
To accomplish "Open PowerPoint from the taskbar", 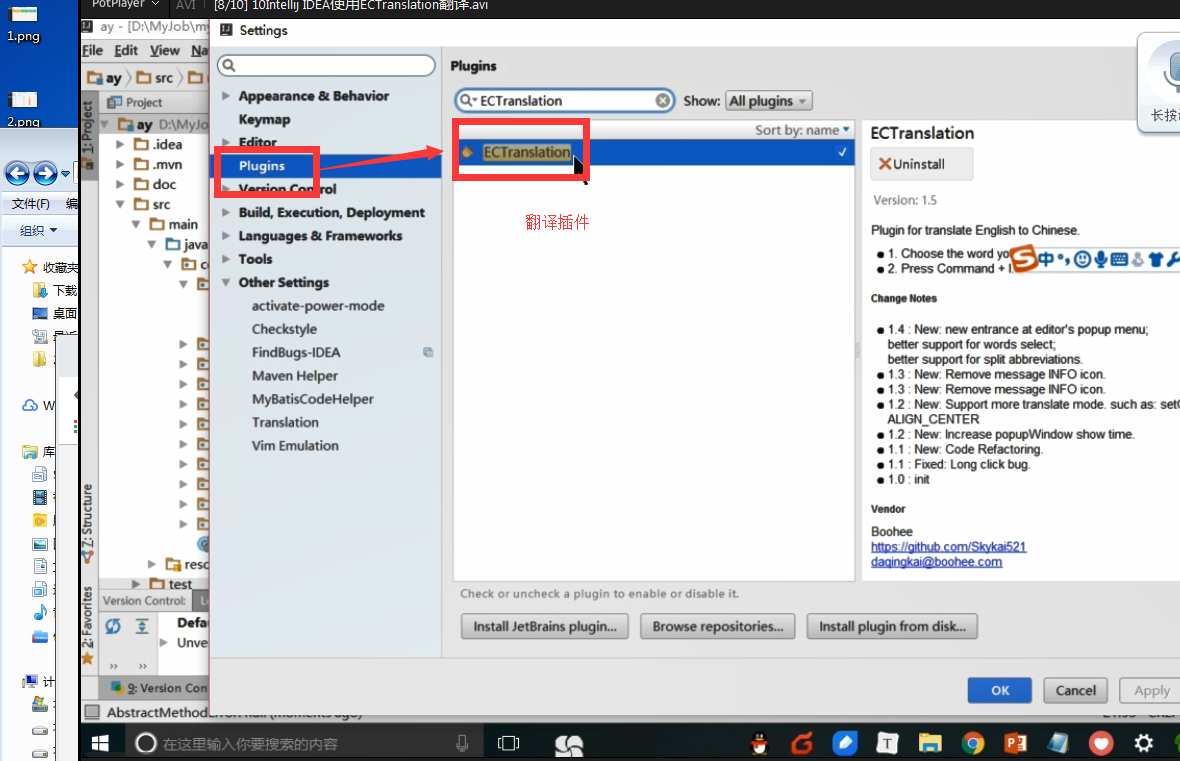I will pos(1015,744).
